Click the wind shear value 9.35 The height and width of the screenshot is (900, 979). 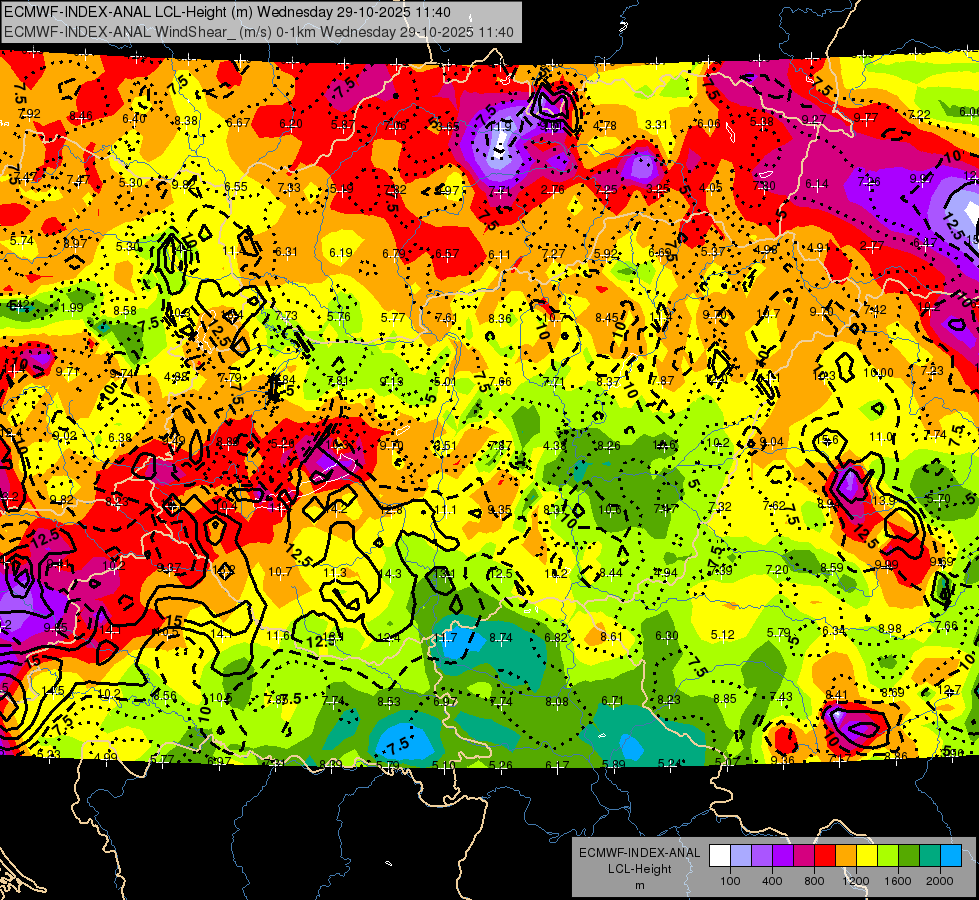coord(499,510)
